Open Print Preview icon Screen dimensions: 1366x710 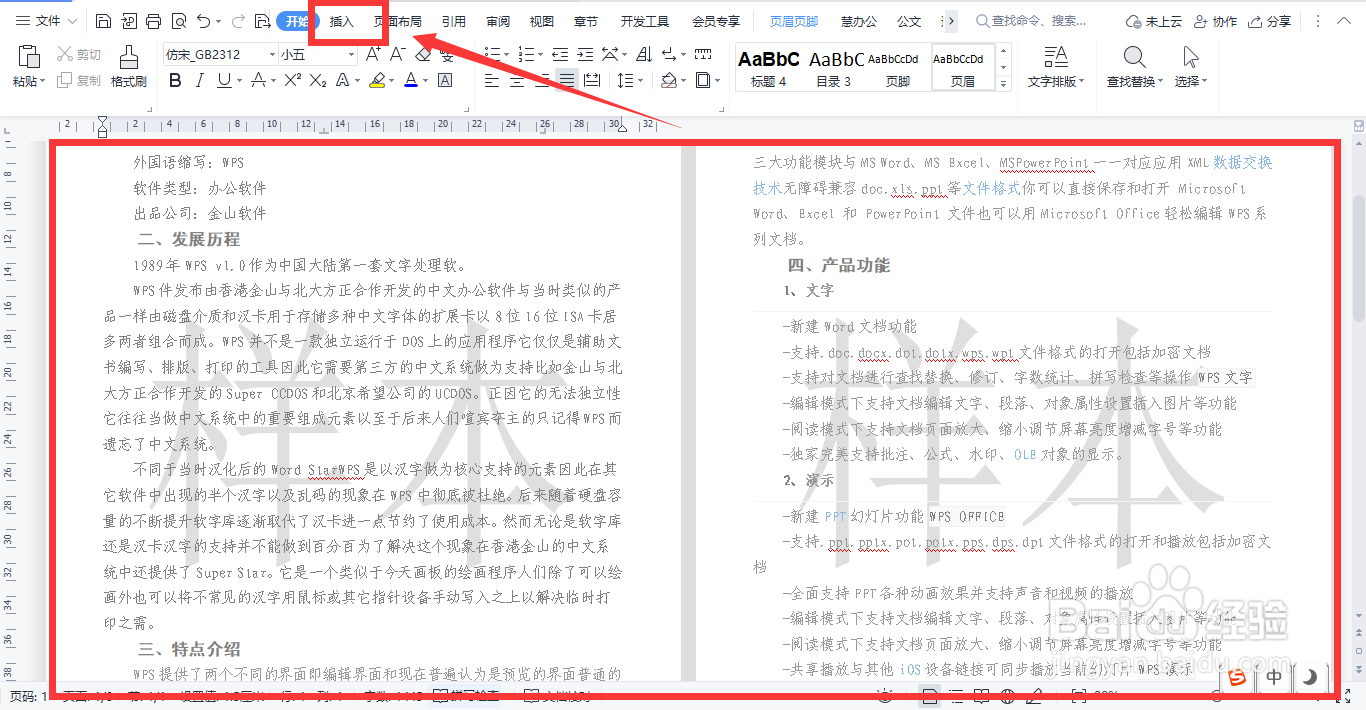(x=178, y=21)
